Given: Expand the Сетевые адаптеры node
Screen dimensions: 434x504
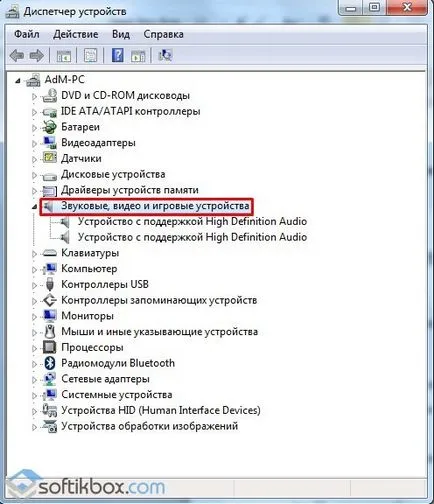Looking at the screenshot, I should point(34,380).
